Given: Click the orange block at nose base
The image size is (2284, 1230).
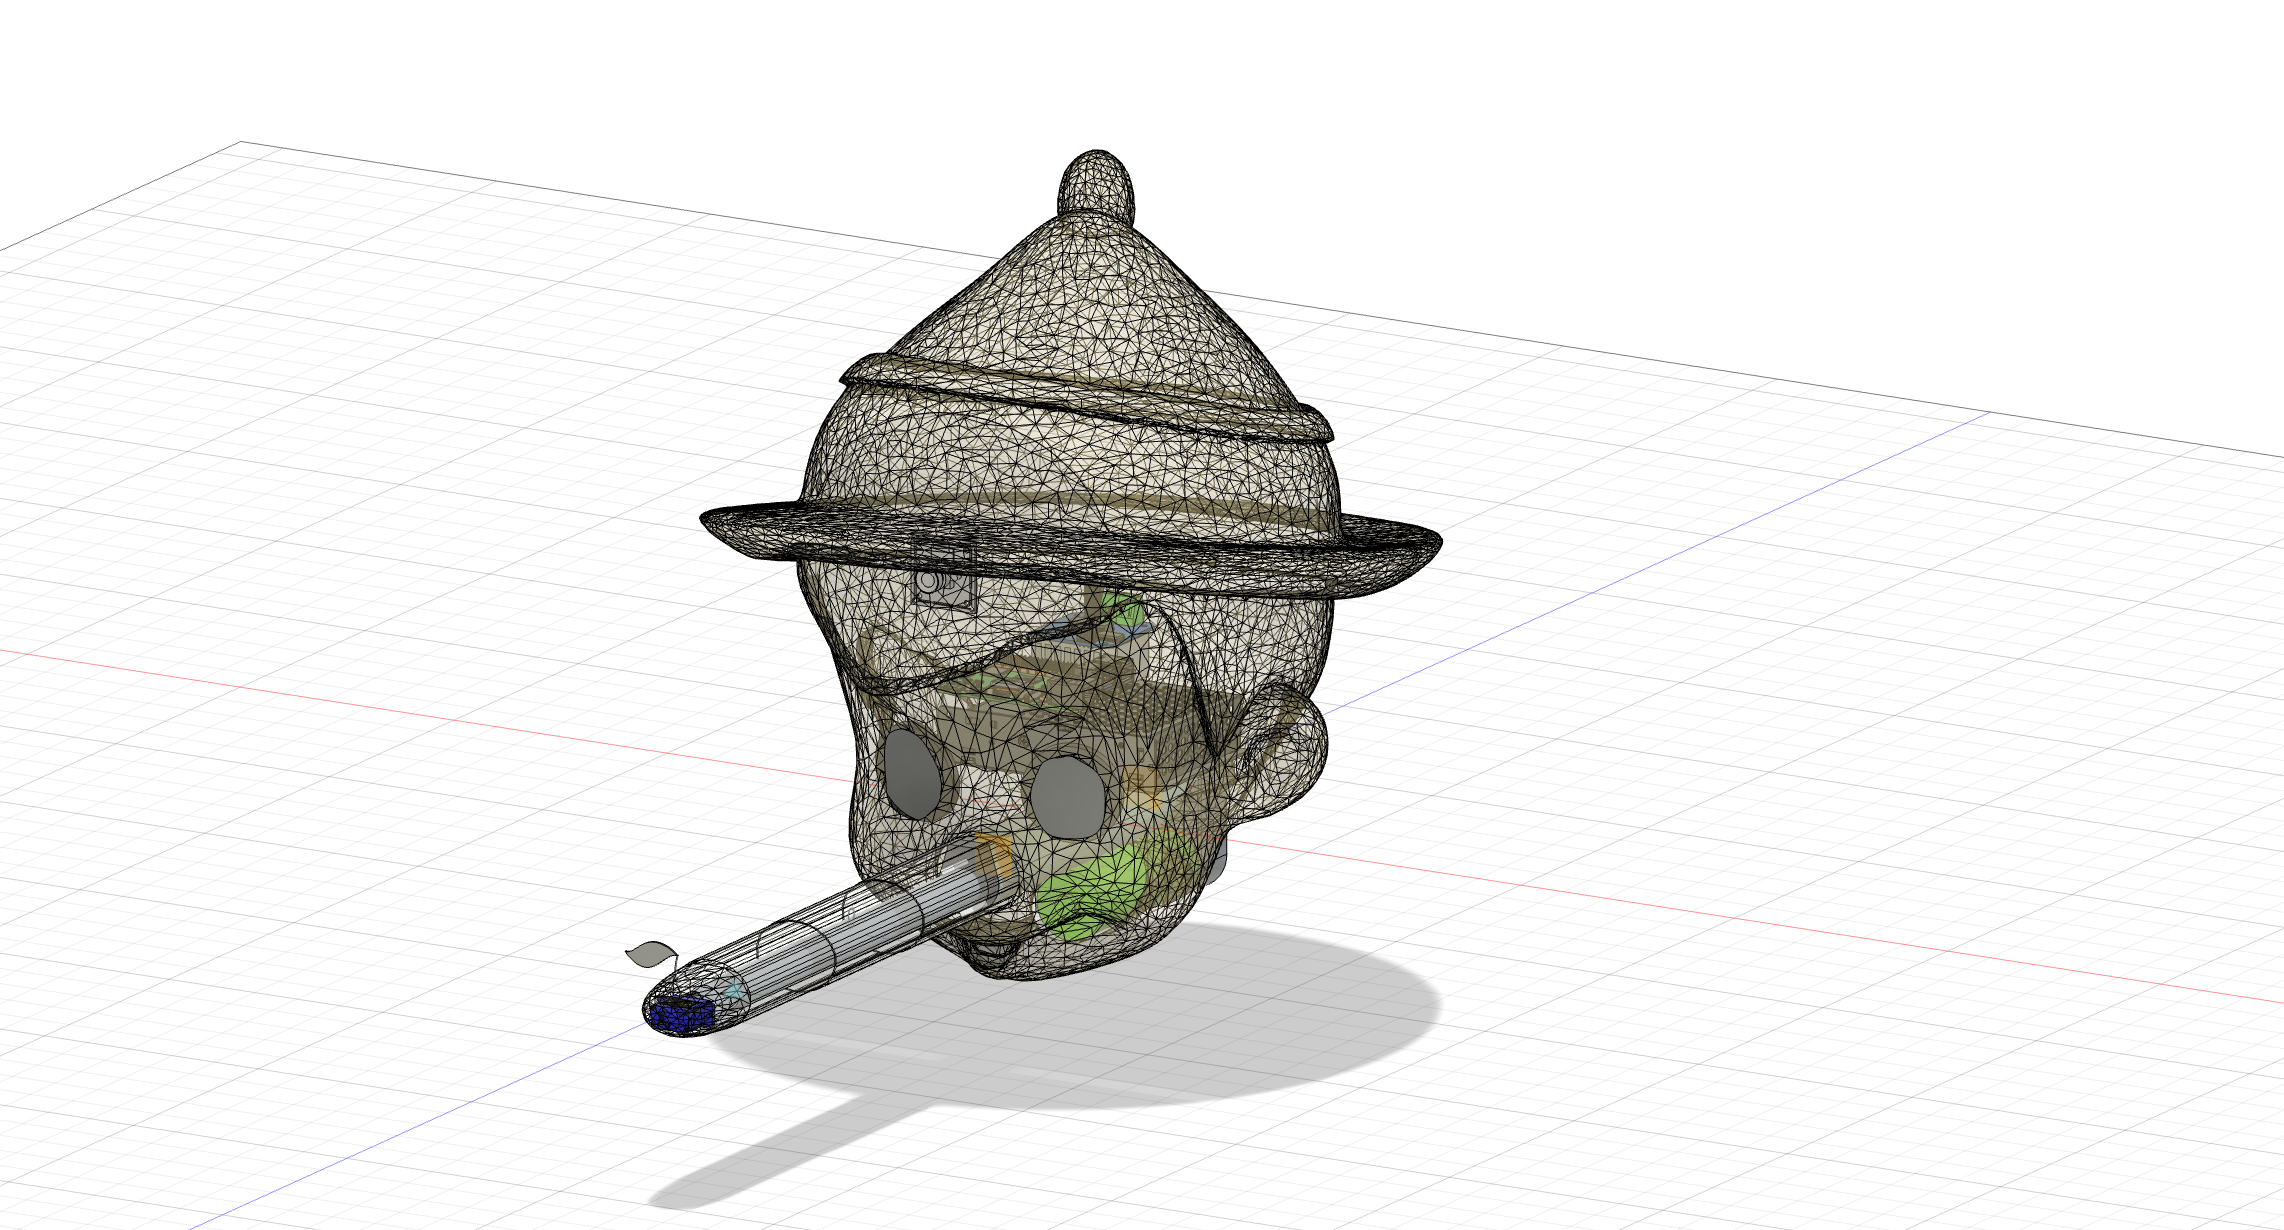Looking at the screenshot, I should pyautogui.click(x=994, y=855).
